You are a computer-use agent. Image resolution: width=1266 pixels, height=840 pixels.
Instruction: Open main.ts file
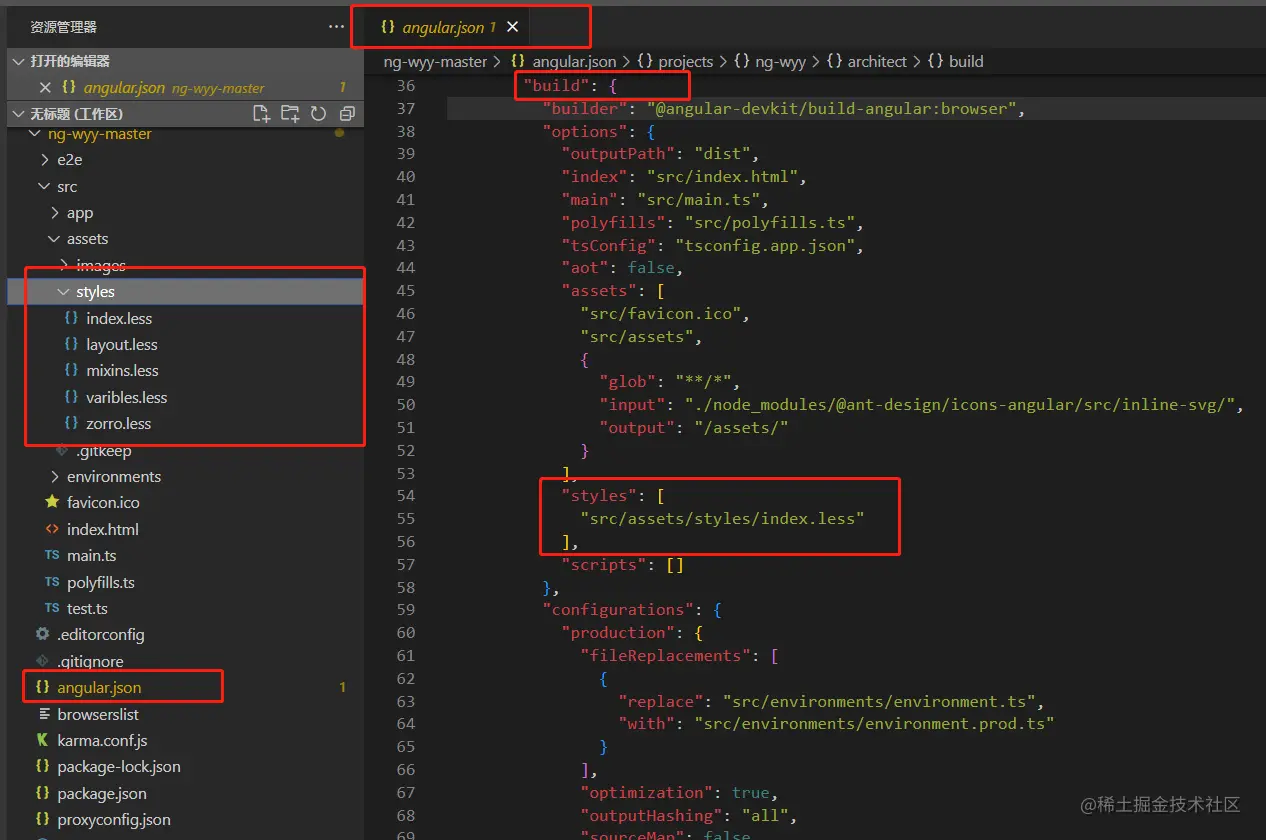click(91, 556)
